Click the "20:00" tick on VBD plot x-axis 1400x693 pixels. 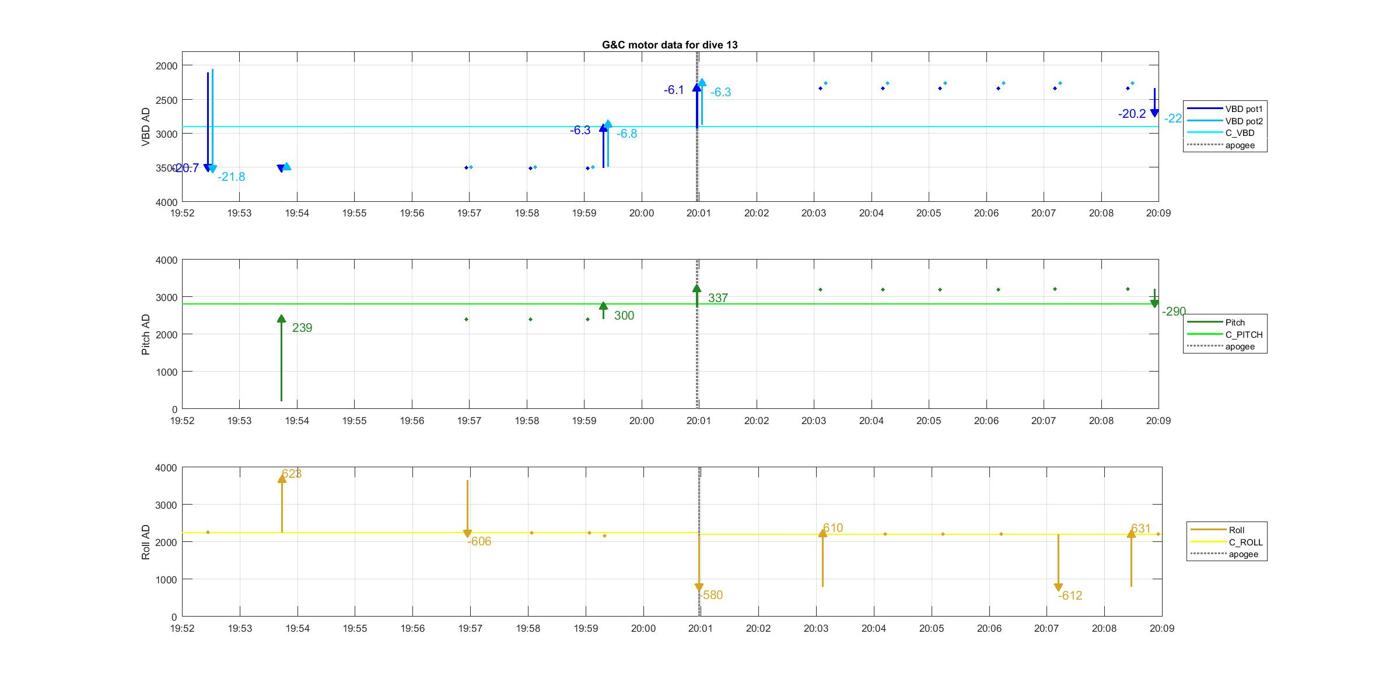coord(641,213)
